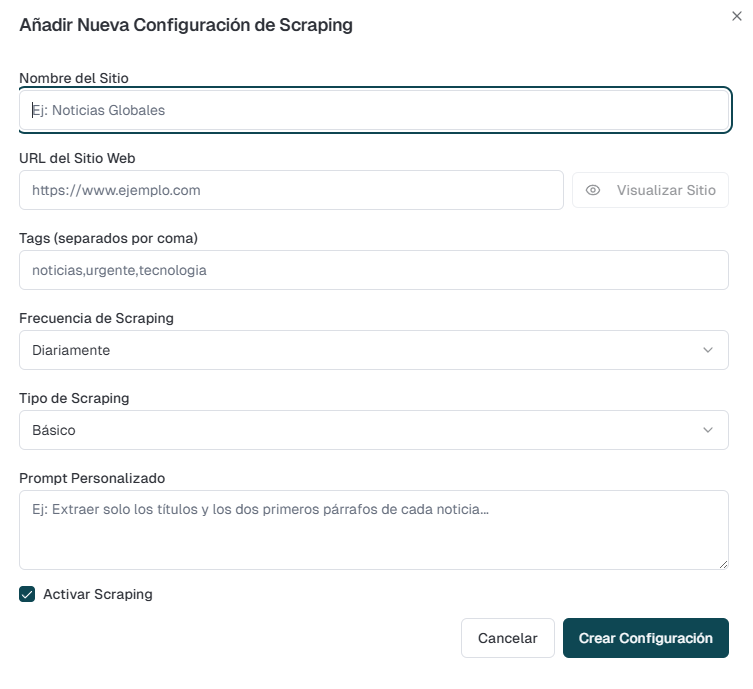753x689 pixels.
Task: Click the chevron arrow in Frecuencia de Scraping
Action: coord(708,350)
